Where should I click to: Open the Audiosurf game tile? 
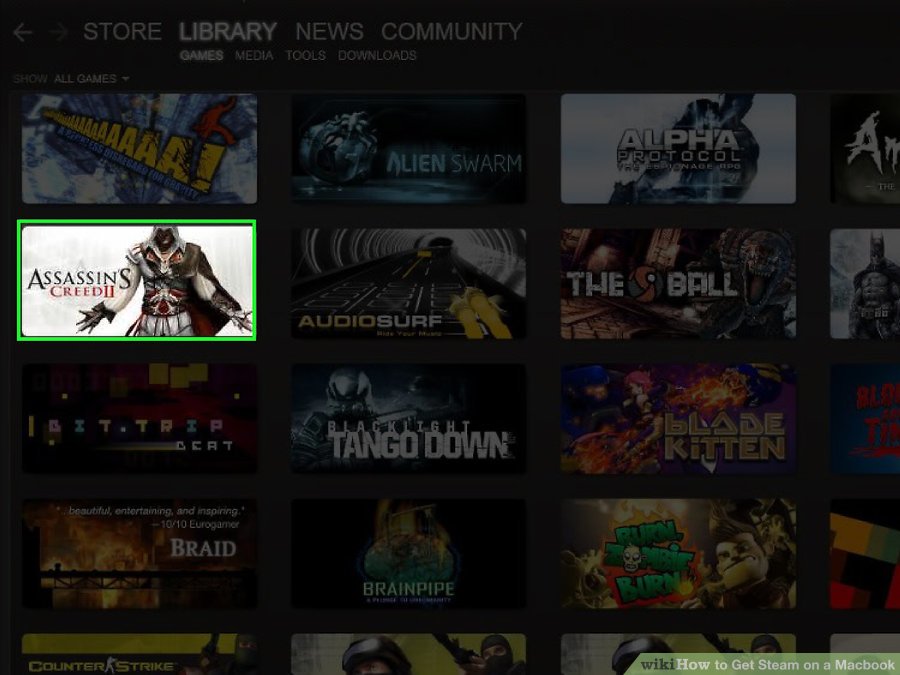409,284
